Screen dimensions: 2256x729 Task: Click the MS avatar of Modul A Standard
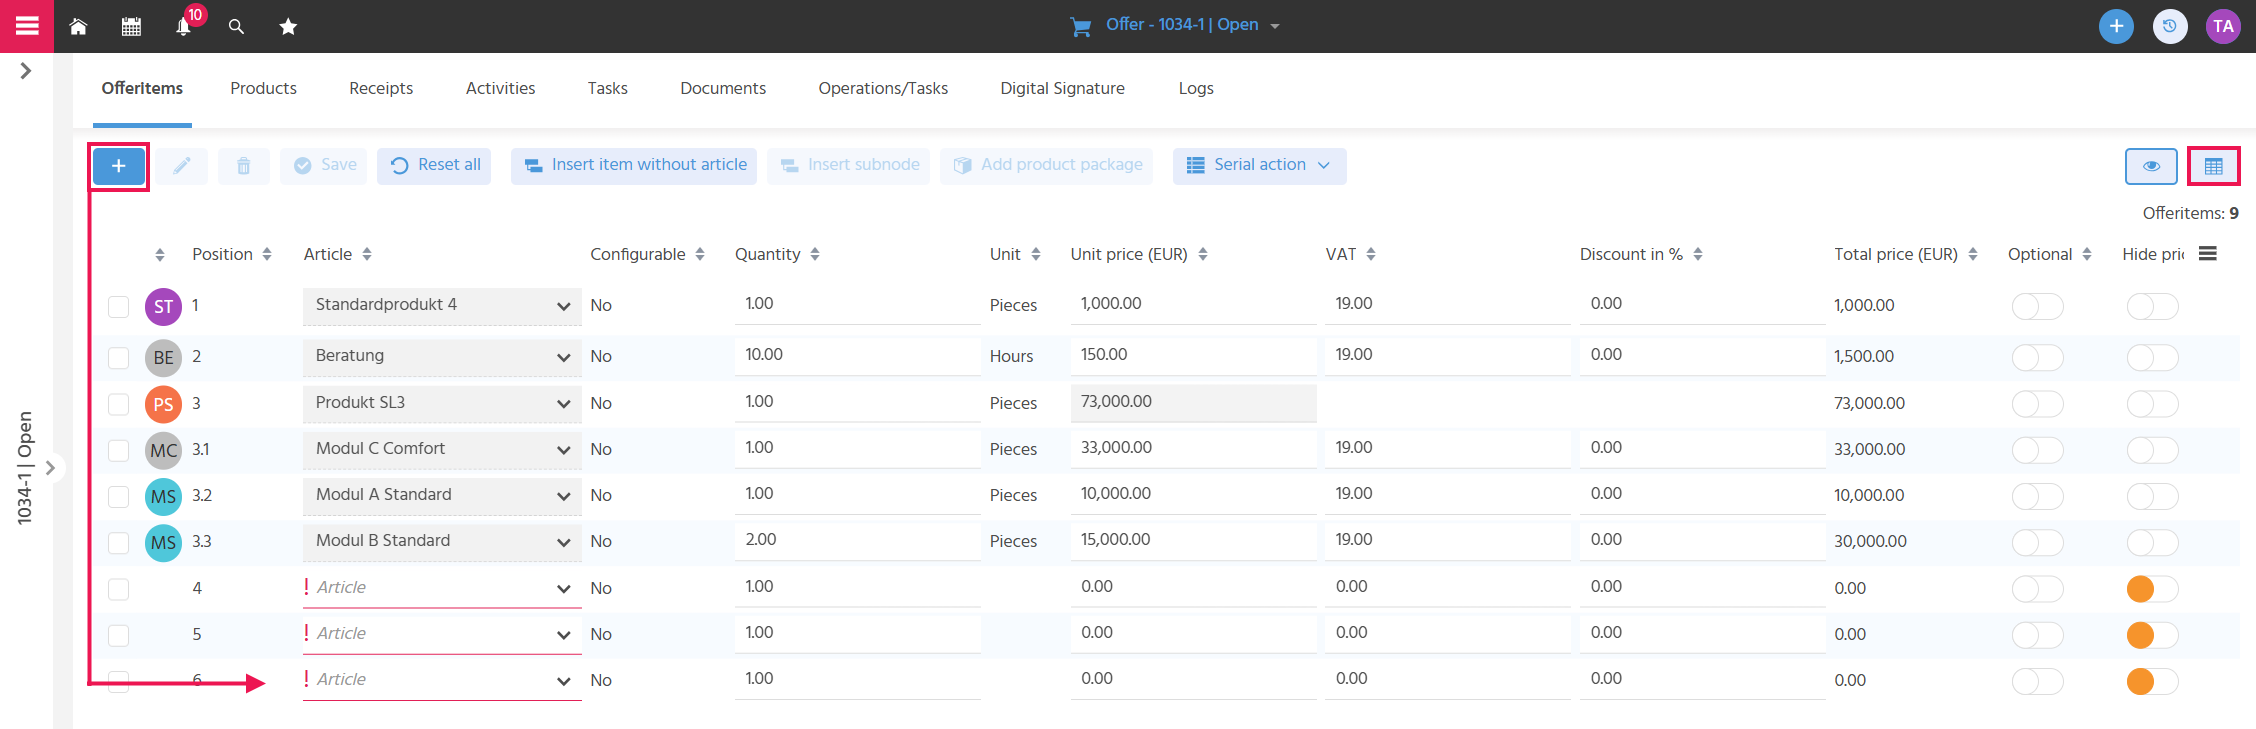click(x=163, y=496)
